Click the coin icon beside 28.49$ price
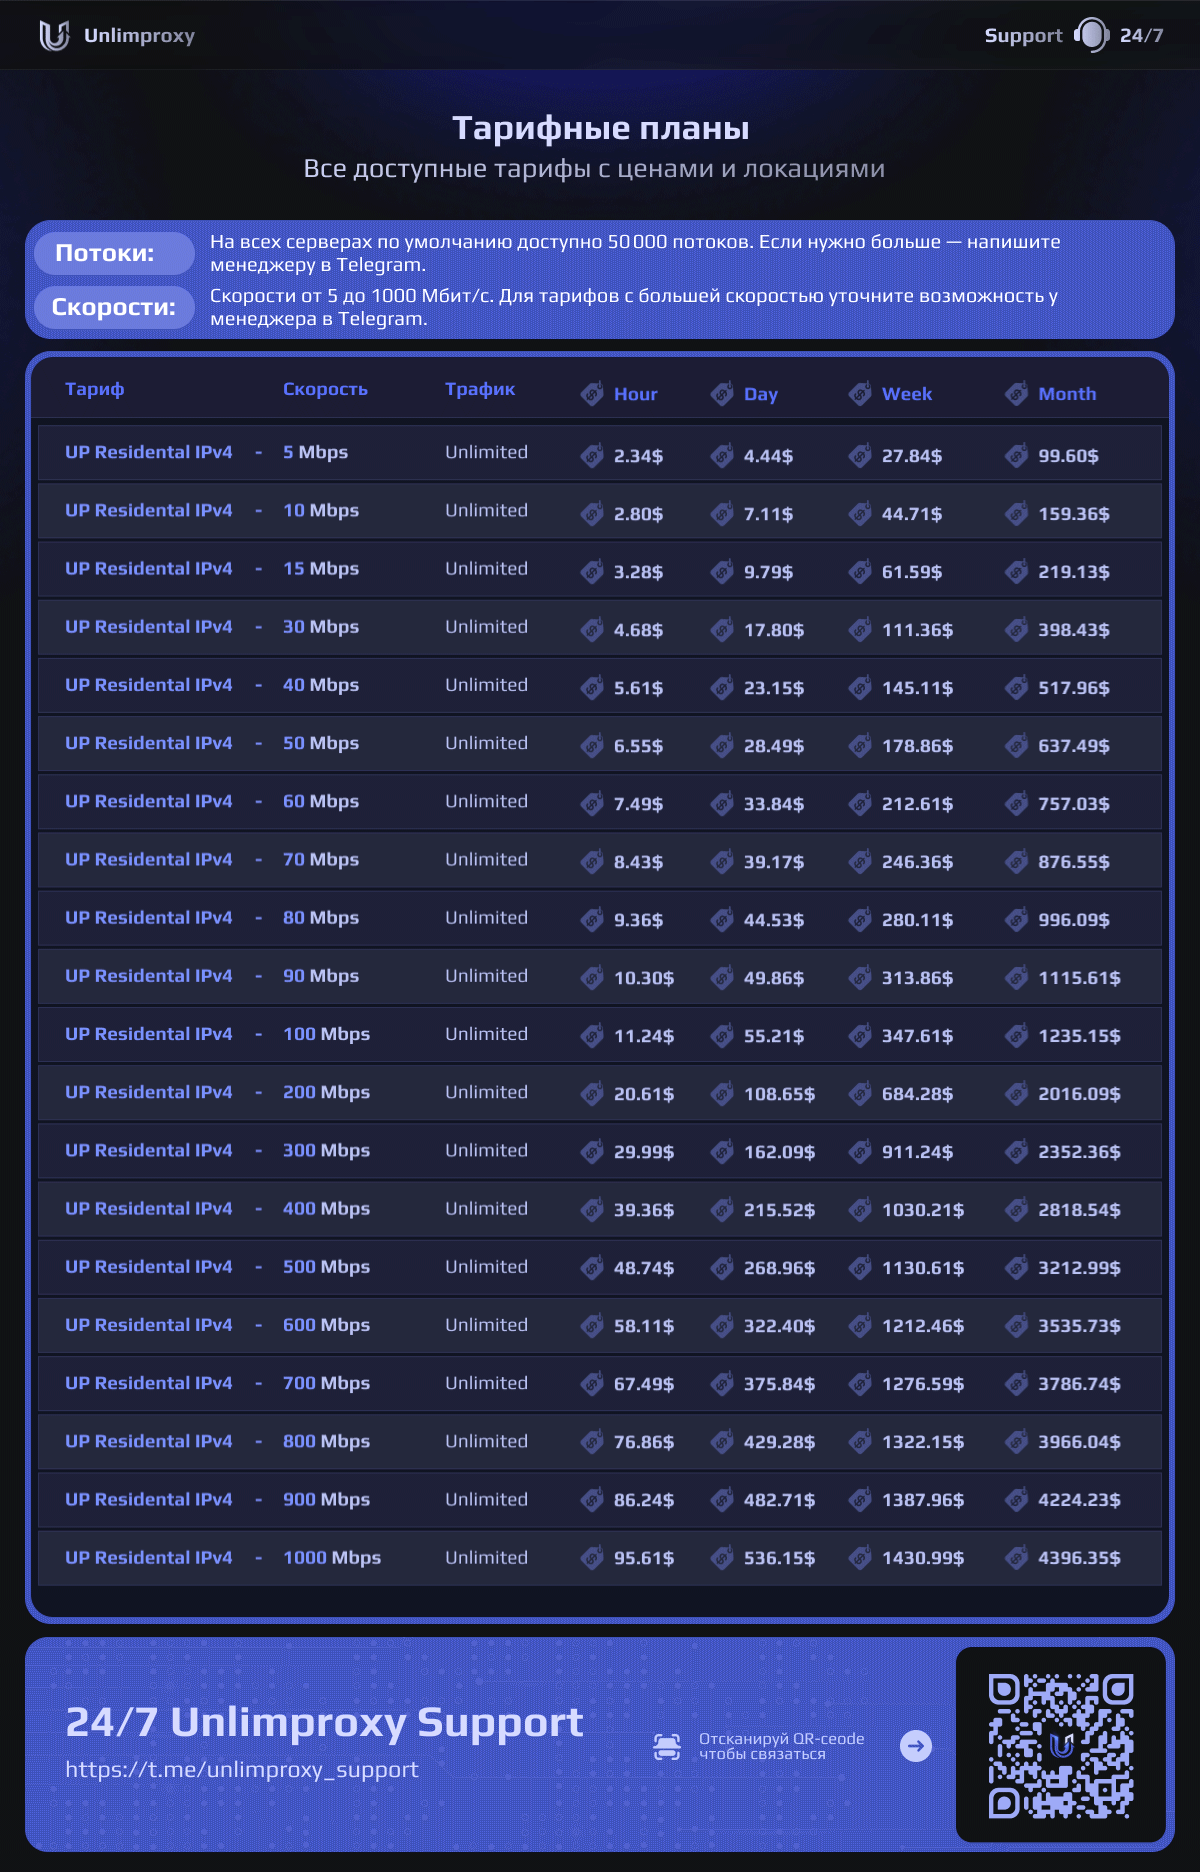1200x1872 pixels. (x=722, y=746)
